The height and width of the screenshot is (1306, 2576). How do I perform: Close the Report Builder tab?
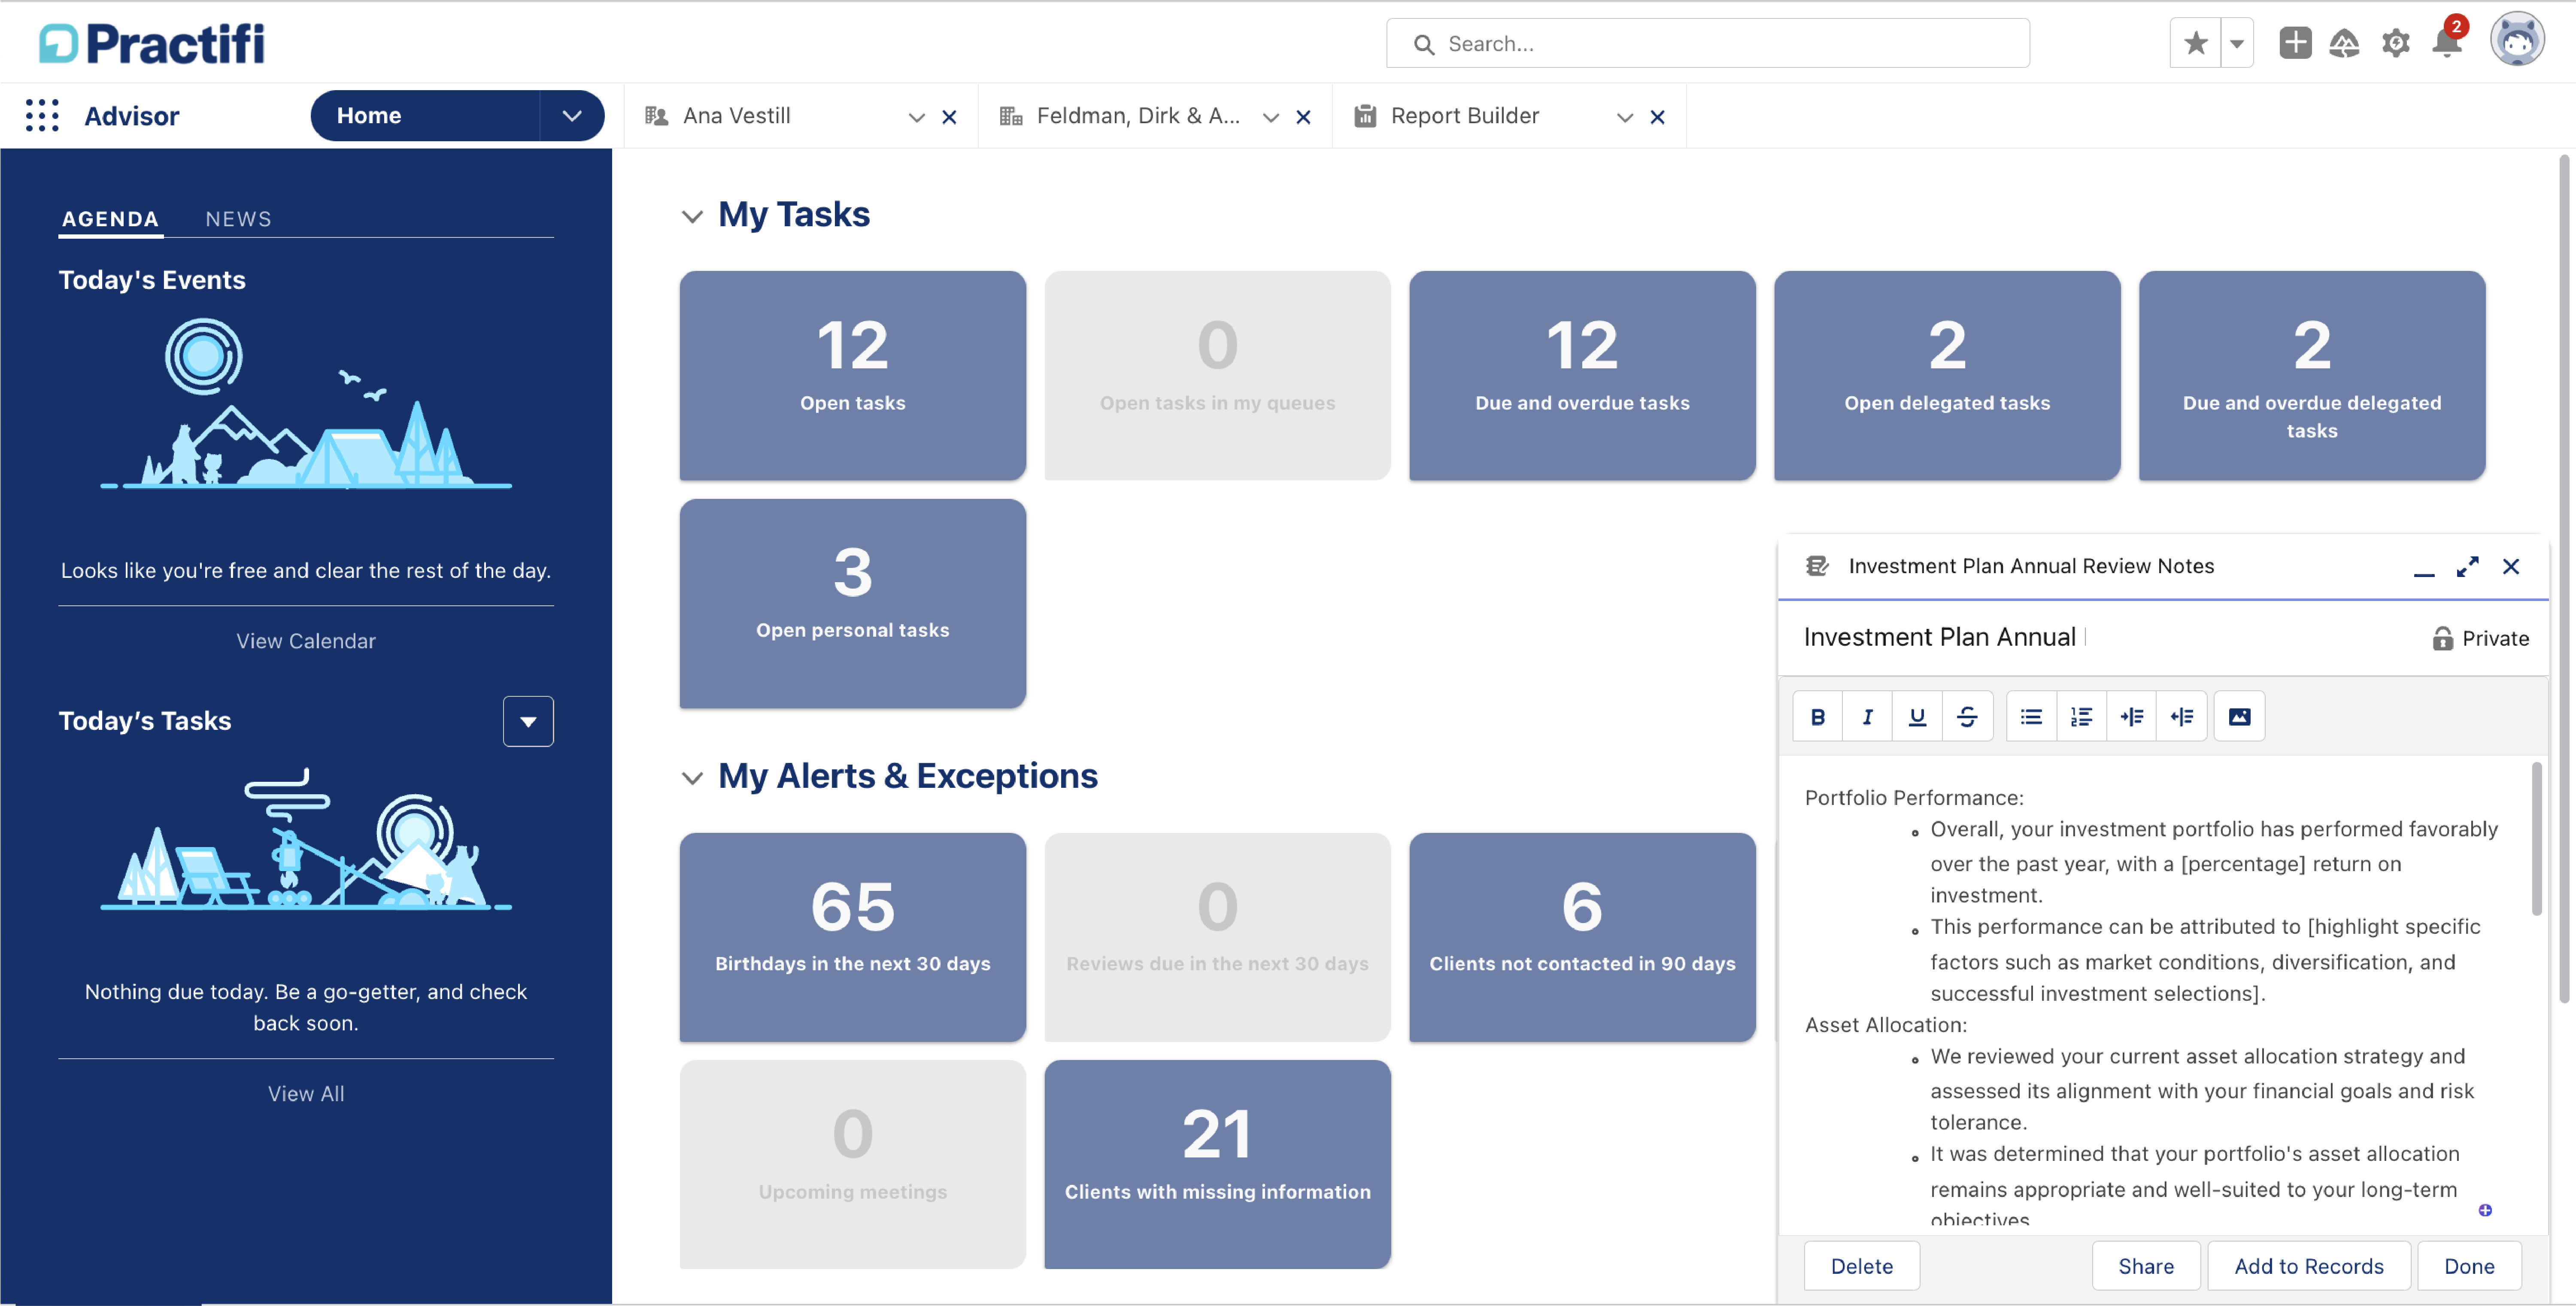tap(1657, 117)
